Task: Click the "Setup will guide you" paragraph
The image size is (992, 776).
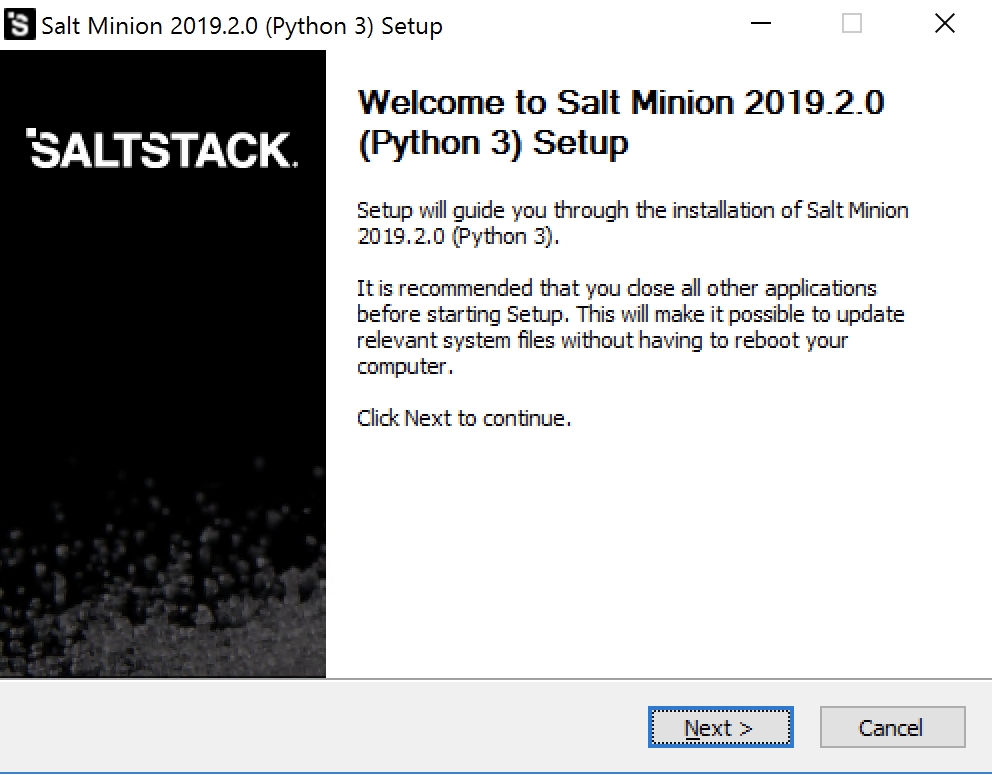Action: [633, 223]
